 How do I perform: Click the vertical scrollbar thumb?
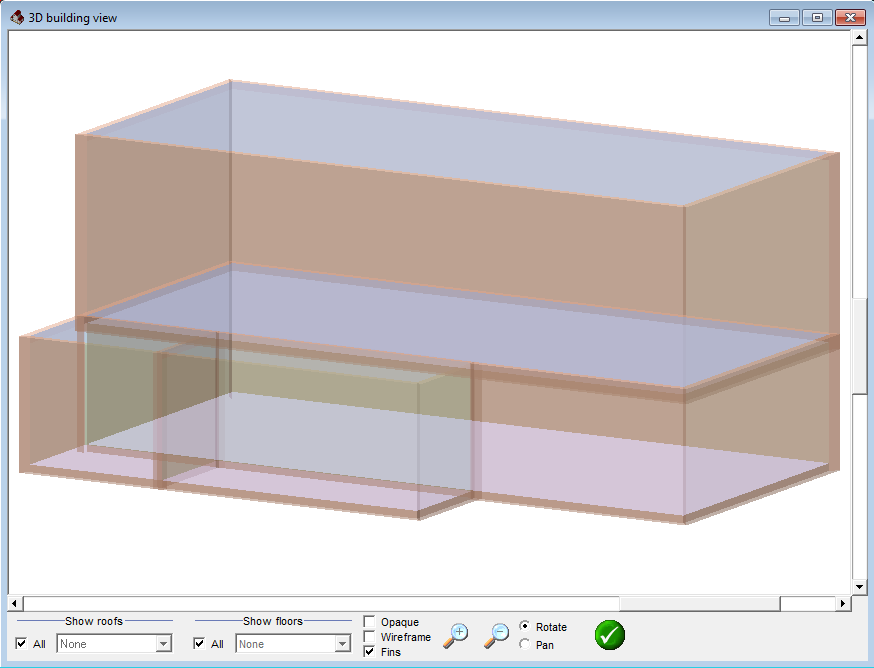pos(859,346)
